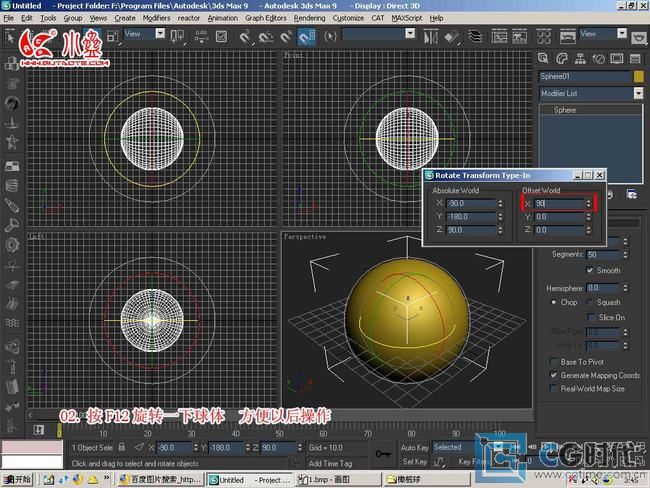Click Edit Named Selection Sets icon
650x488 pixels.
coord(330,37)
